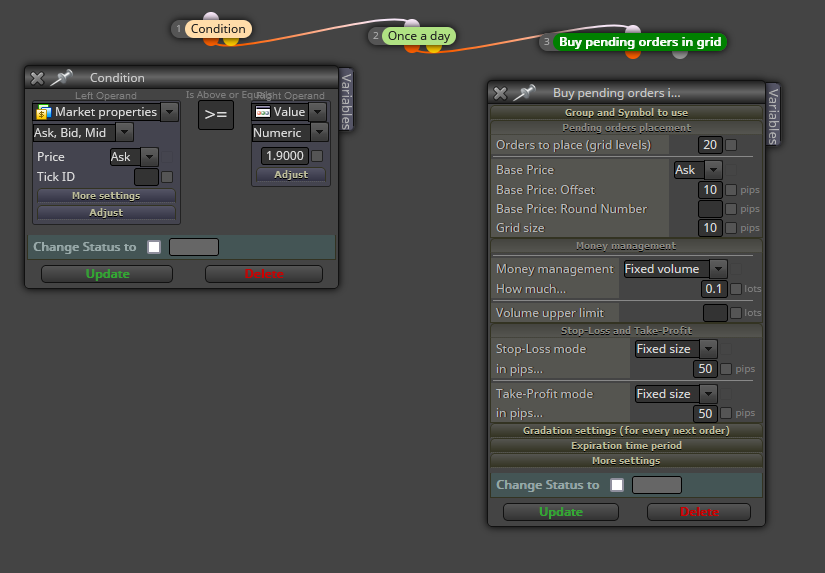
Task: Click the orange output of Condition node
Action: pos(211,41)
